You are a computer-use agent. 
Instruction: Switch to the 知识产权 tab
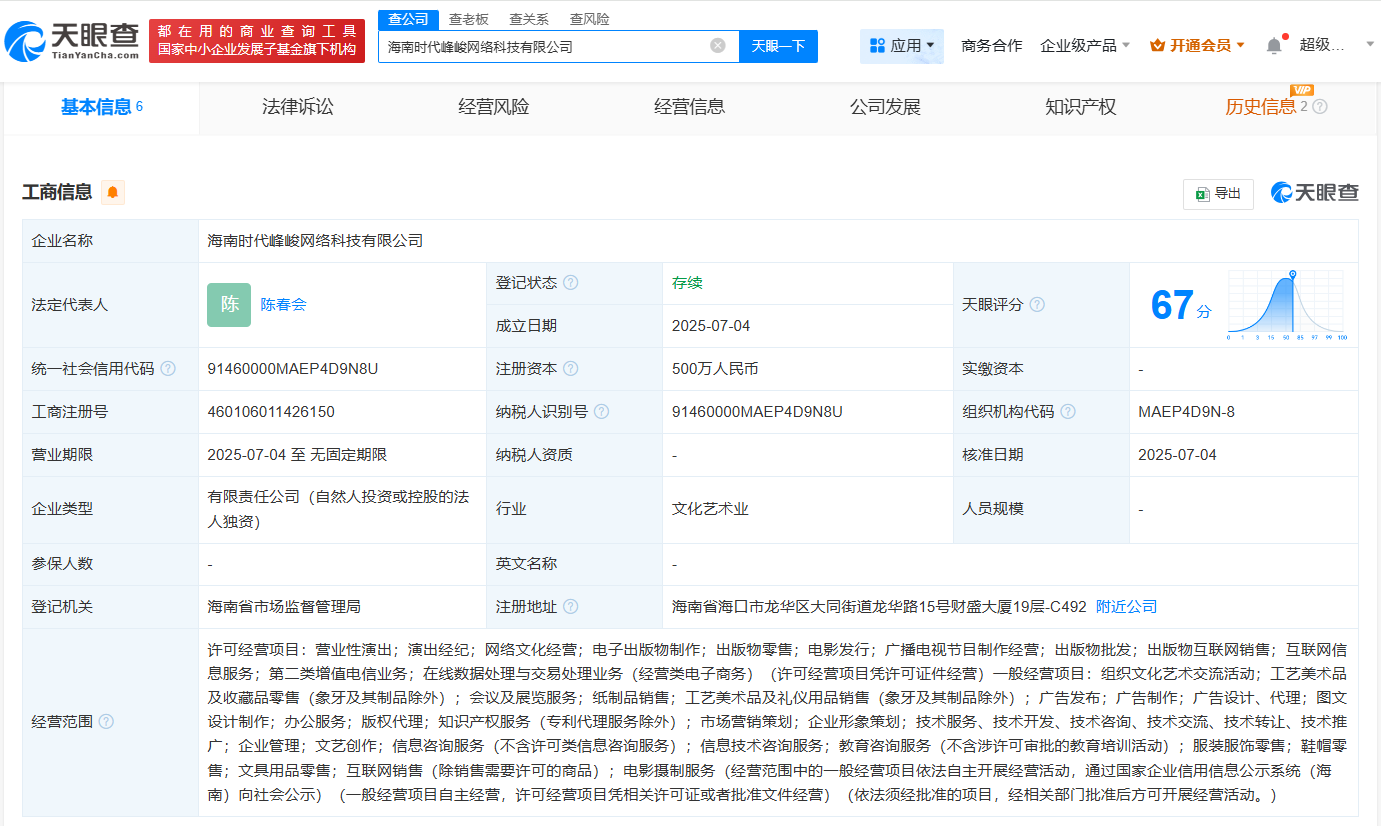click(1080, 107)
